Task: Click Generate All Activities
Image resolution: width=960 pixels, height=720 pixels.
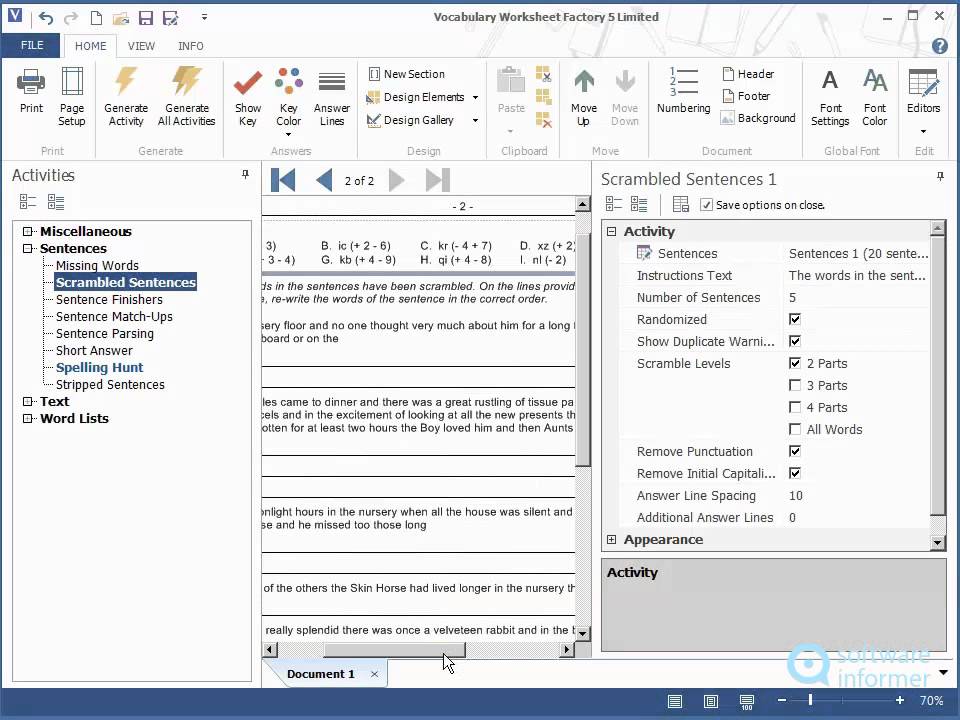Action: pos(186,97)
